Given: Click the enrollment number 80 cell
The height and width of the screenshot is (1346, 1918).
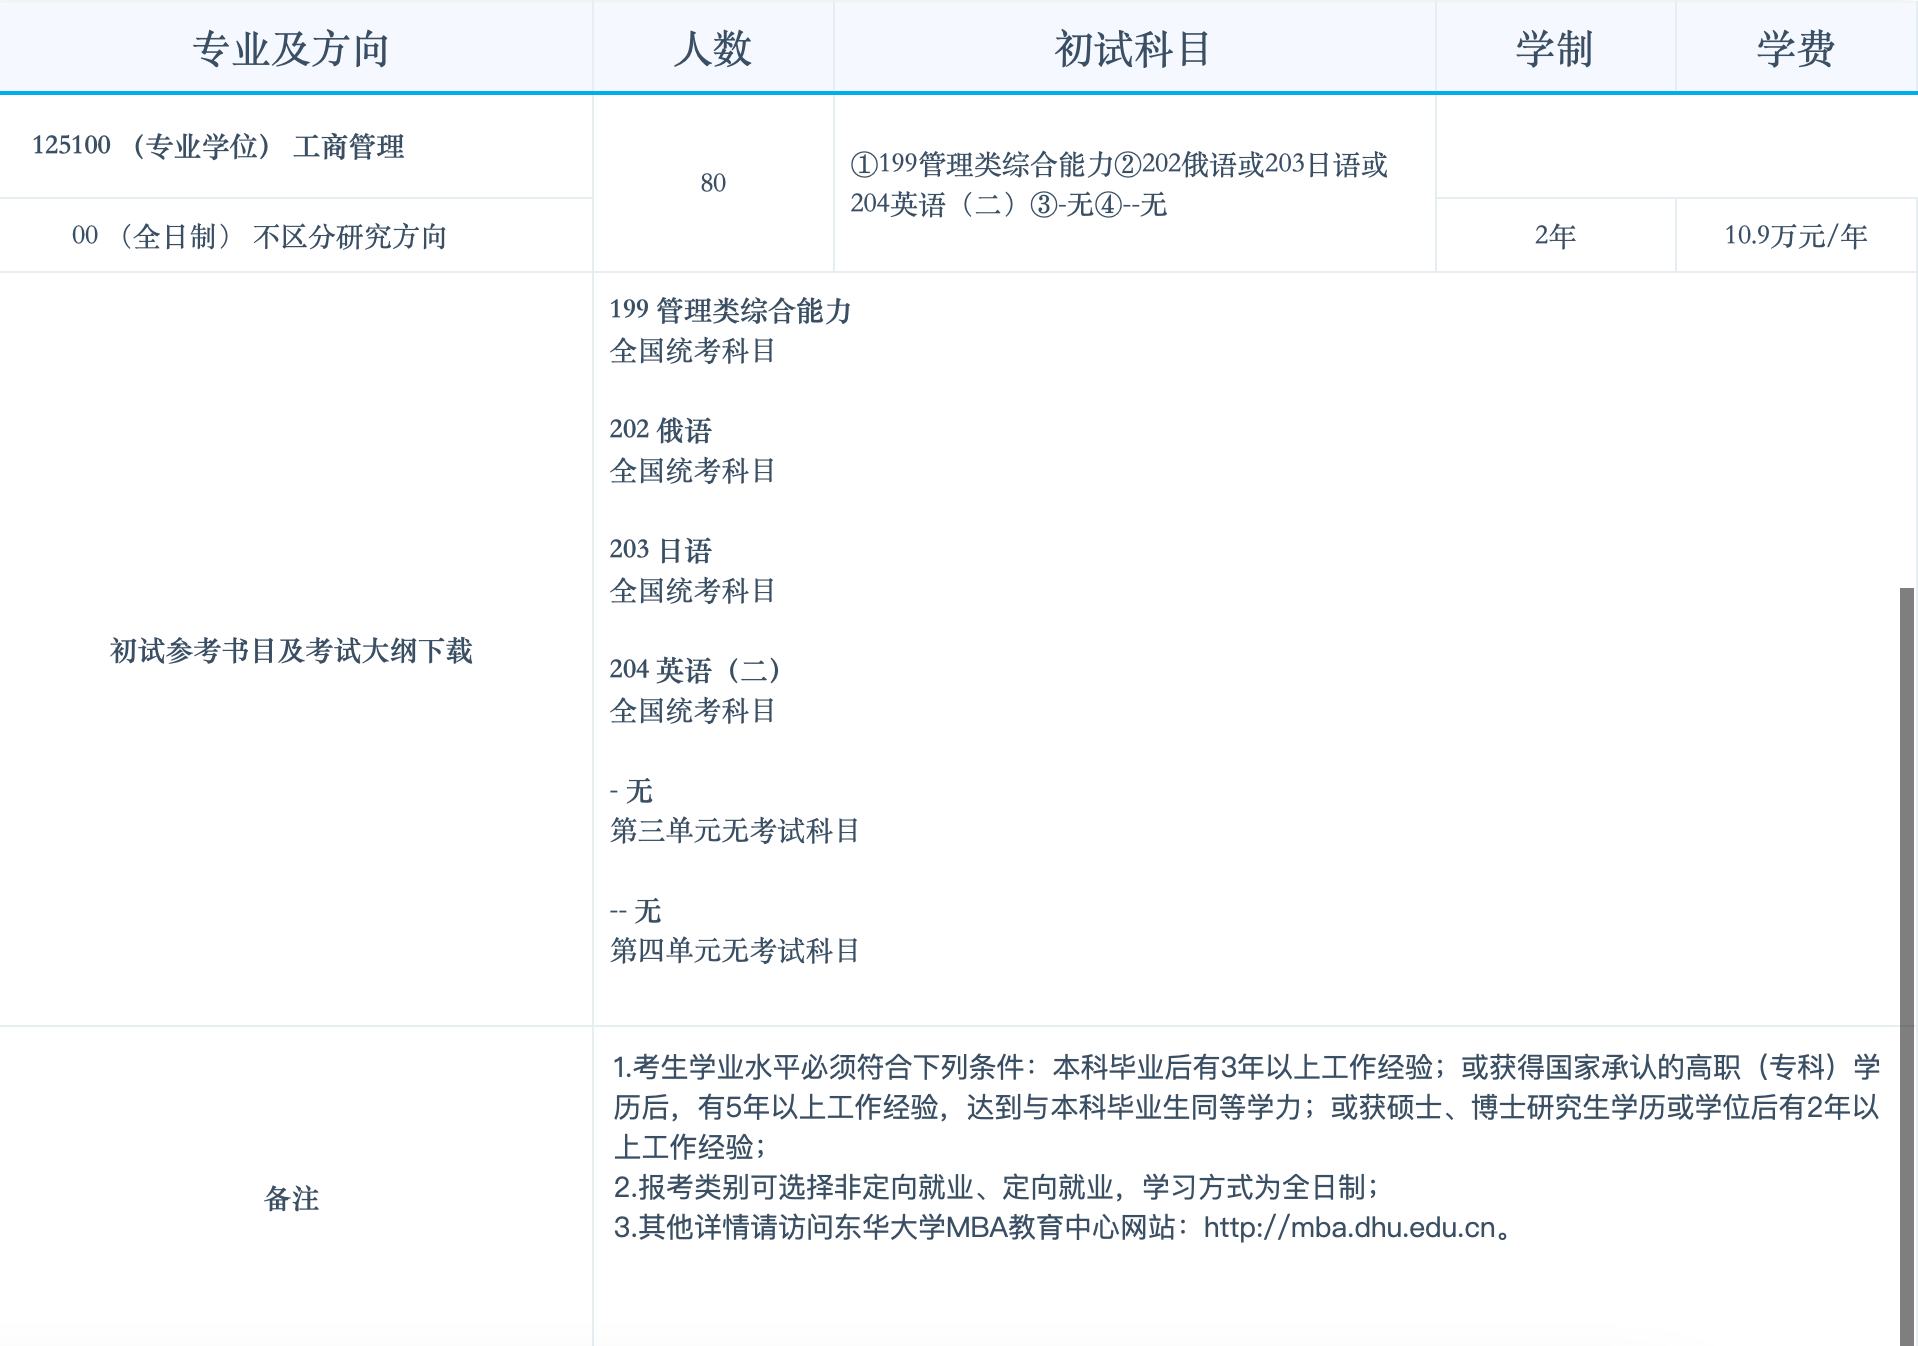Looking at the screenshot, I should point(713,183).
